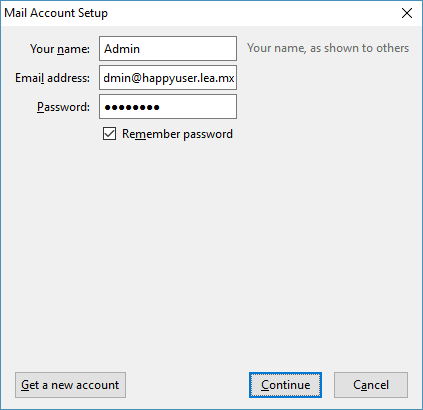
Task: Place cursor on the masked password dots
Action: tap(132, 107)
